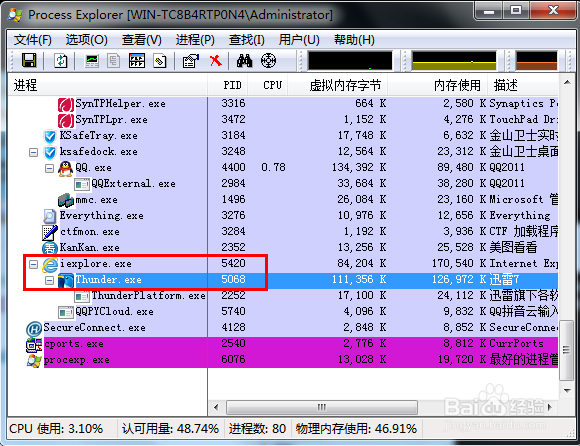Screen dimensions: 580x446
Task: Open the 查找(I) menu
Action: [x=247, y=40]
